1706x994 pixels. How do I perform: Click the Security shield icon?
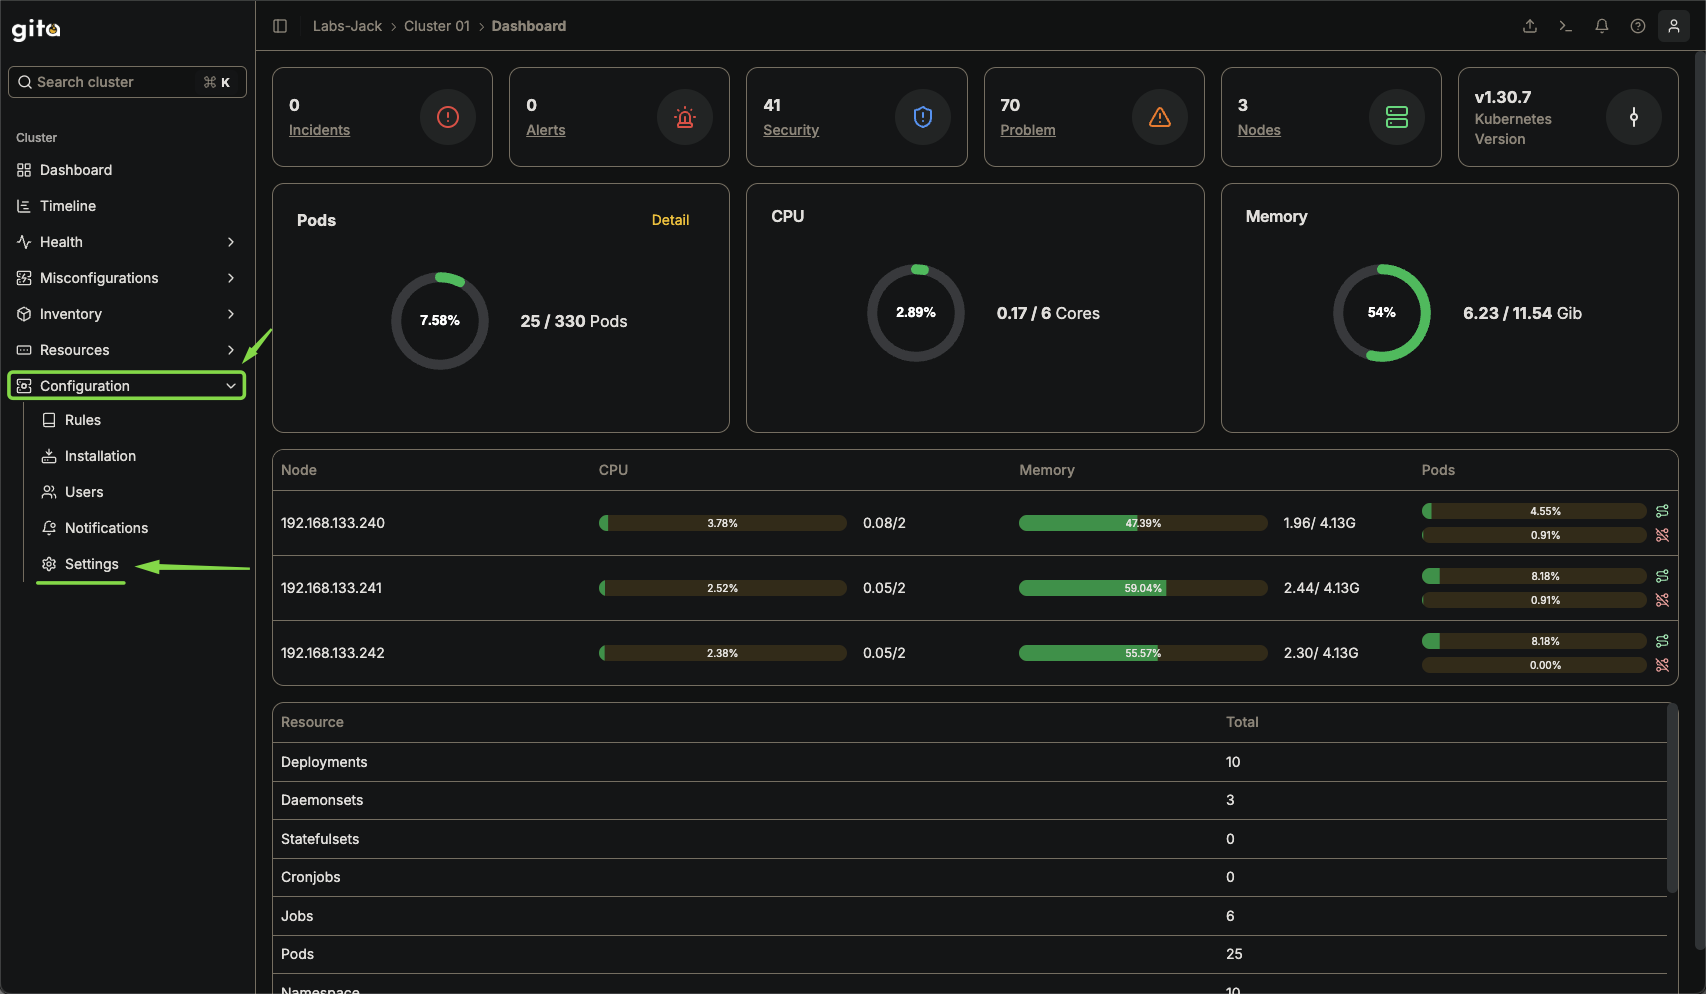point(923,117)
